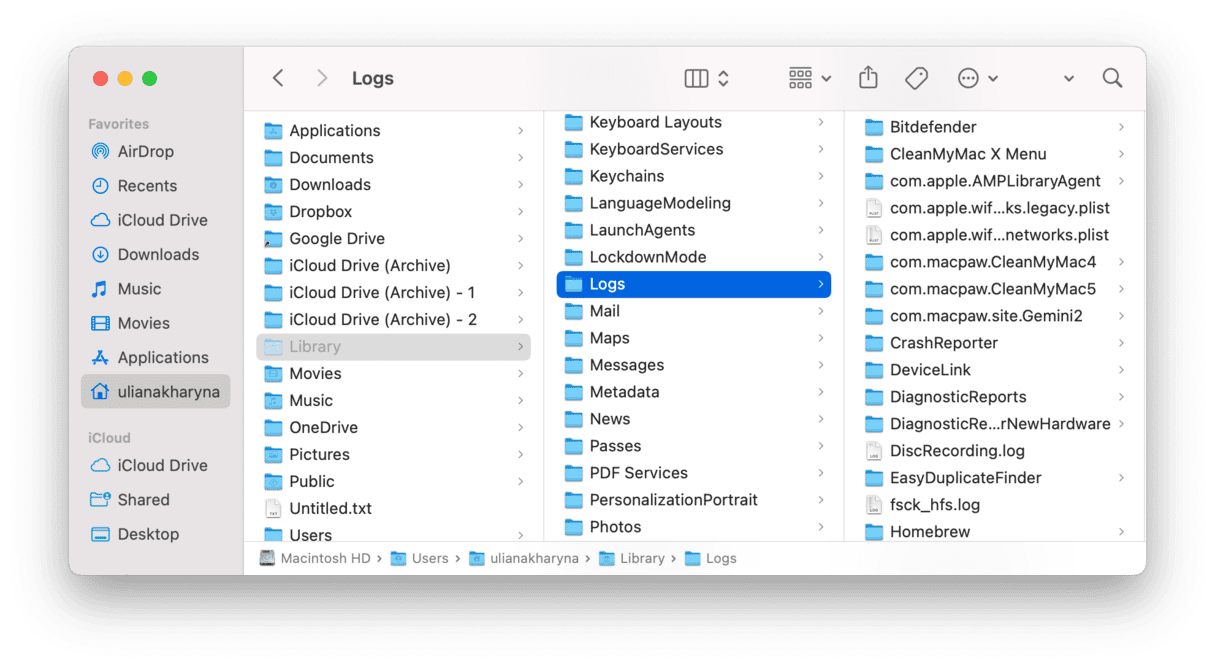Viewport: 1215px width, 666px height.
Task: Open Downloads in the sidebar
Action: coord(155,254)
